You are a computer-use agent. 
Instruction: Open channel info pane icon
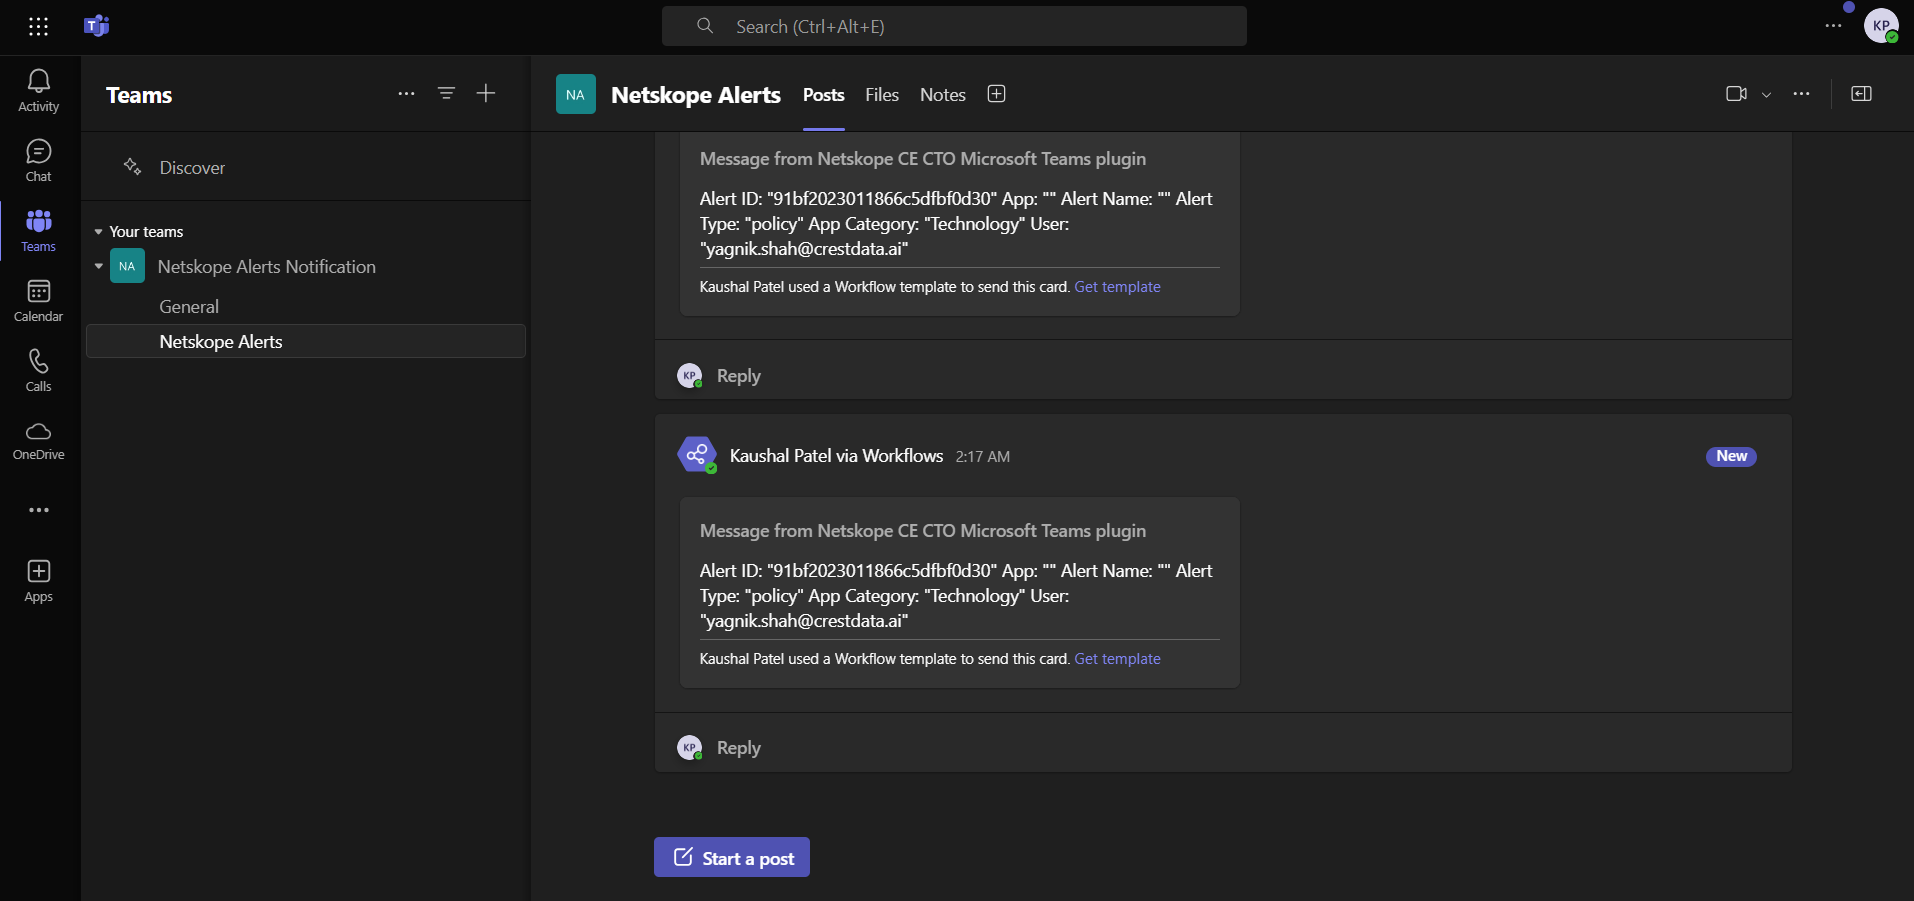click(1861, 94)
